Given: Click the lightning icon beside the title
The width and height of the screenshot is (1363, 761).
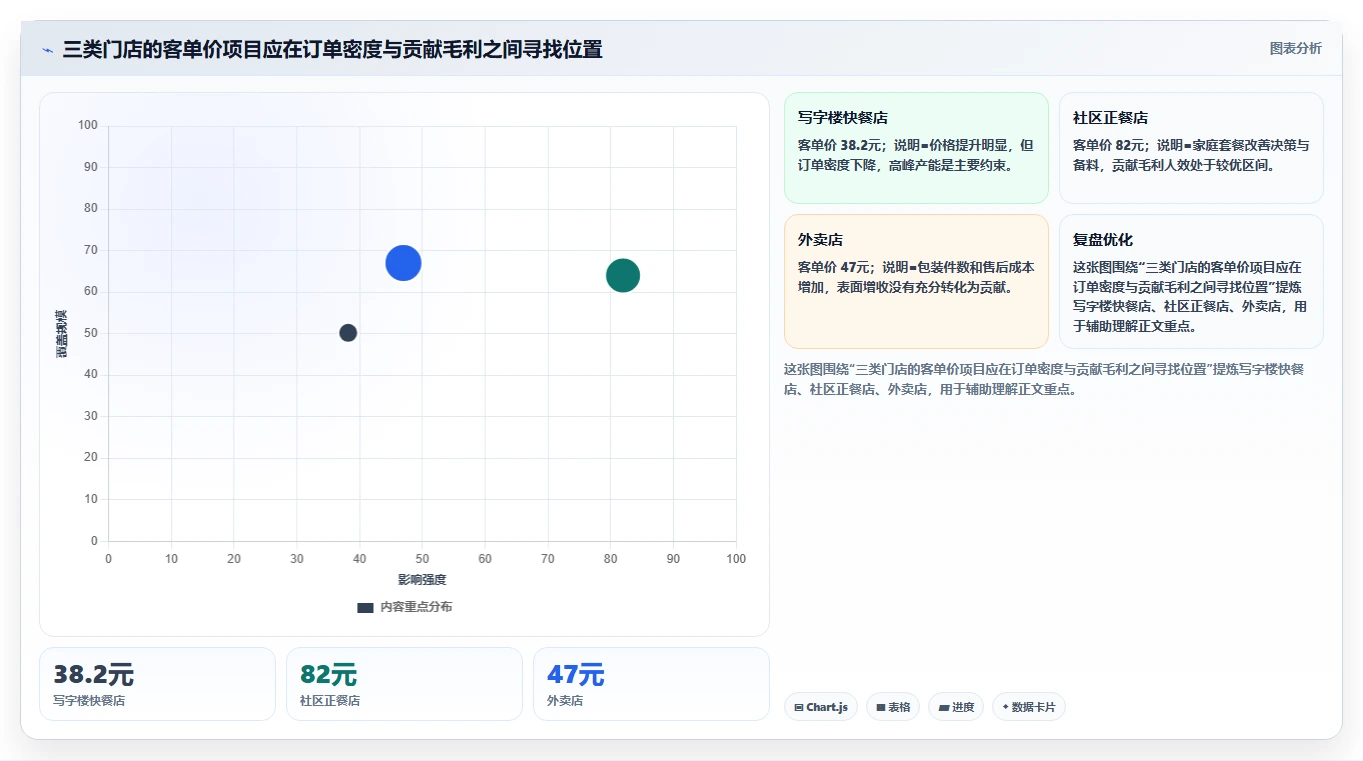Looking at the screenshot, I should tap(47, 50).
